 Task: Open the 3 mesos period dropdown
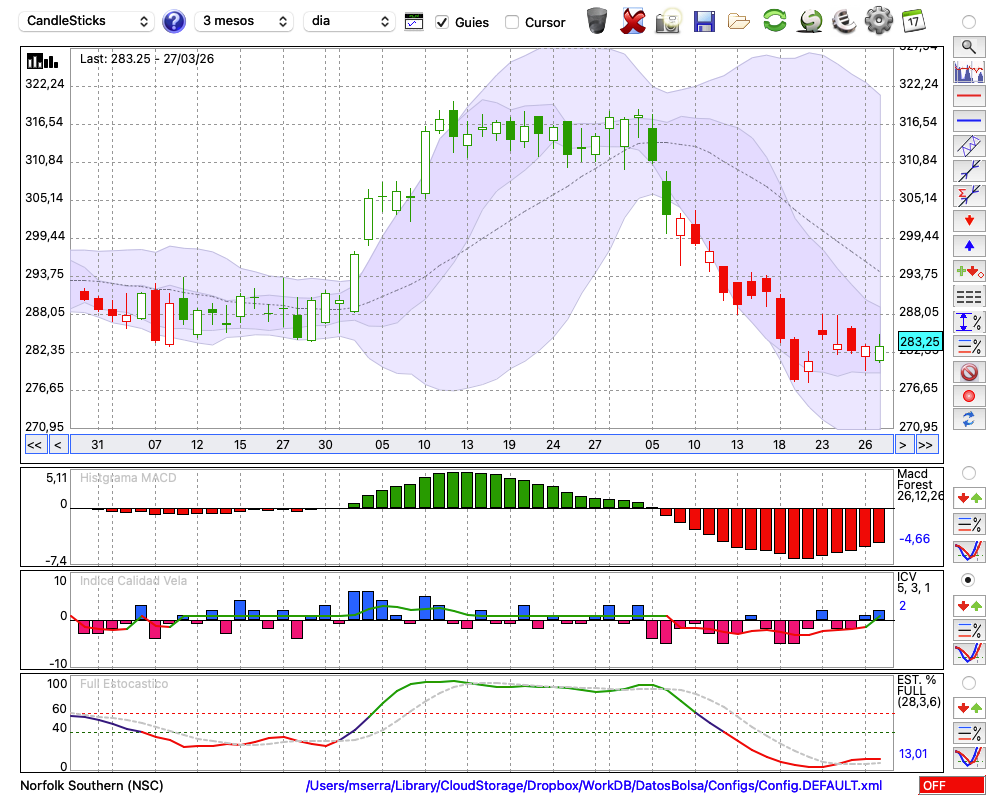coord(245,21)
